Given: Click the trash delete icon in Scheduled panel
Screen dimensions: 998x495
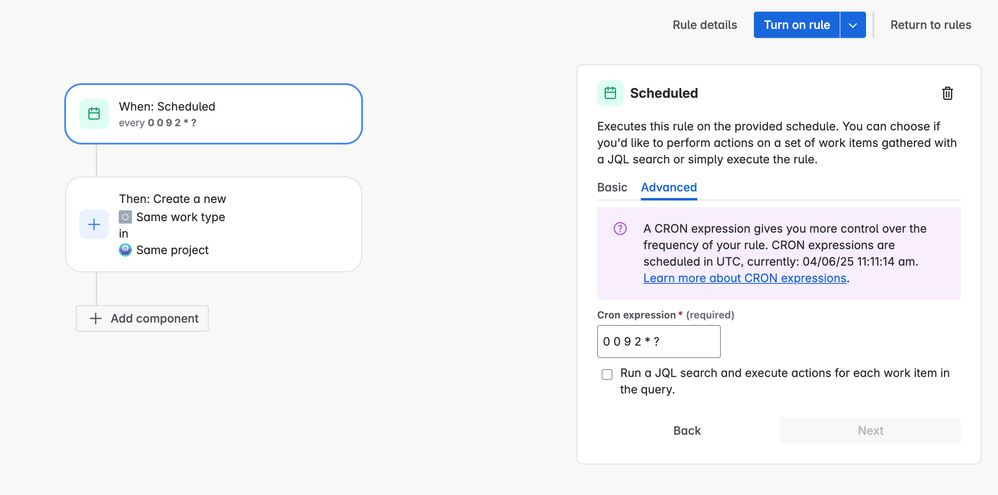Looking at the screenshot, I should [x=947, y=93].
